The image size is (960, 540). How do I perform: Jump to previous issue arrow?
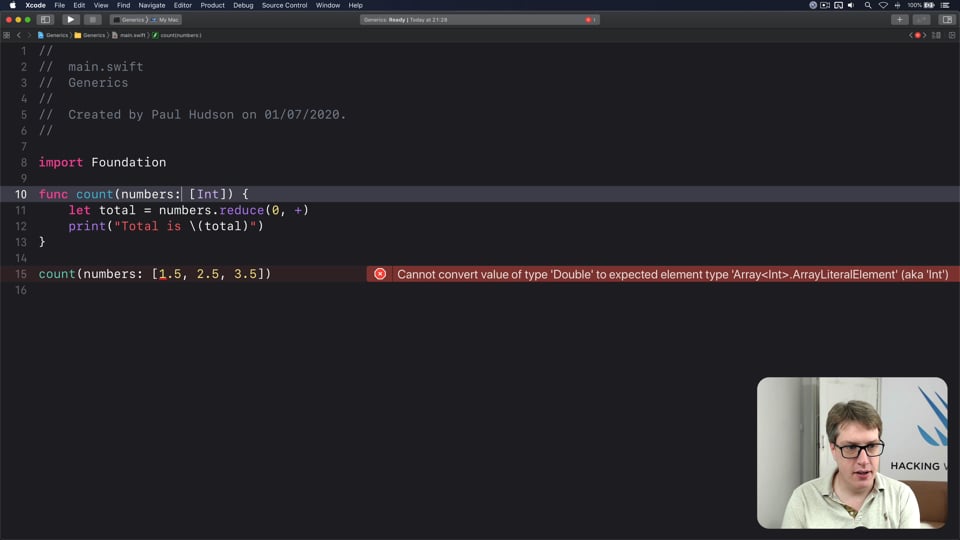(x=910, y=35)
